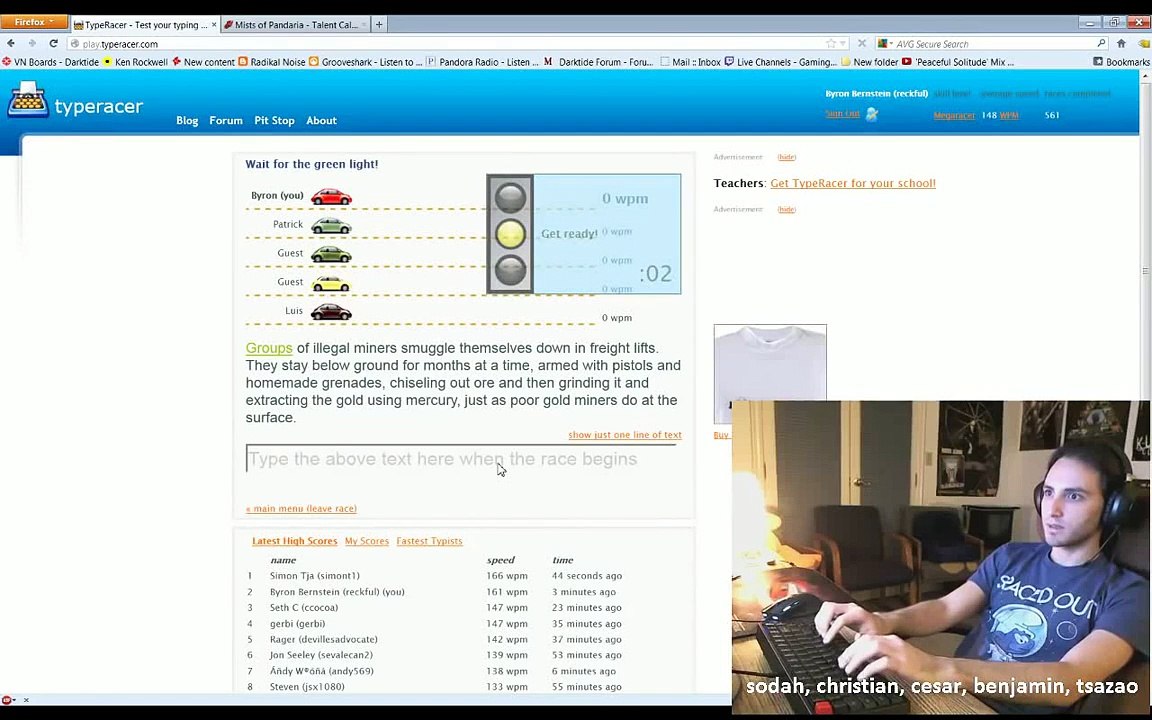1152x720 pixels.
Task: Click the edit profile icon beside Sign Out
Action: coord(872,114)
